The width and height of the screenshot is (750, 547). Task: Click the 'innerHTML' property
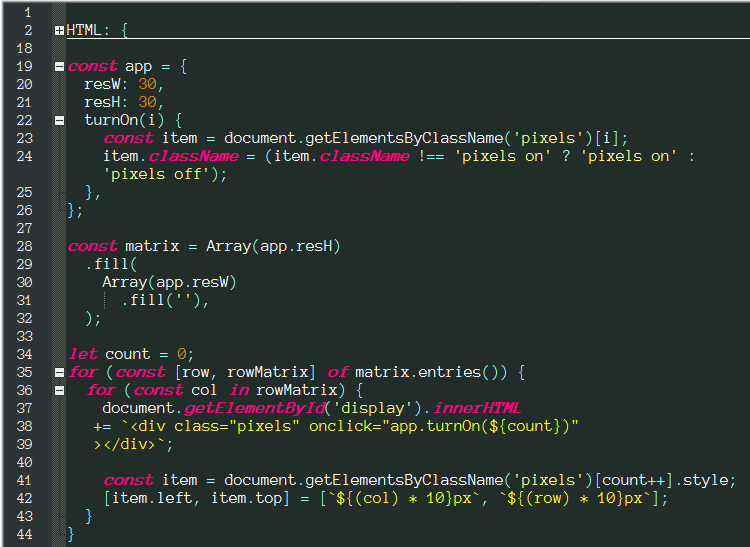point(477,408)
